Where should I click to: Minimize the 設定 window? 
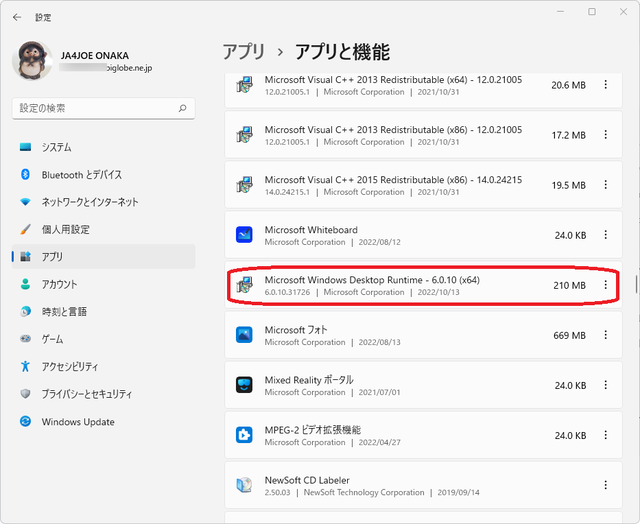[x=560, y=12]
